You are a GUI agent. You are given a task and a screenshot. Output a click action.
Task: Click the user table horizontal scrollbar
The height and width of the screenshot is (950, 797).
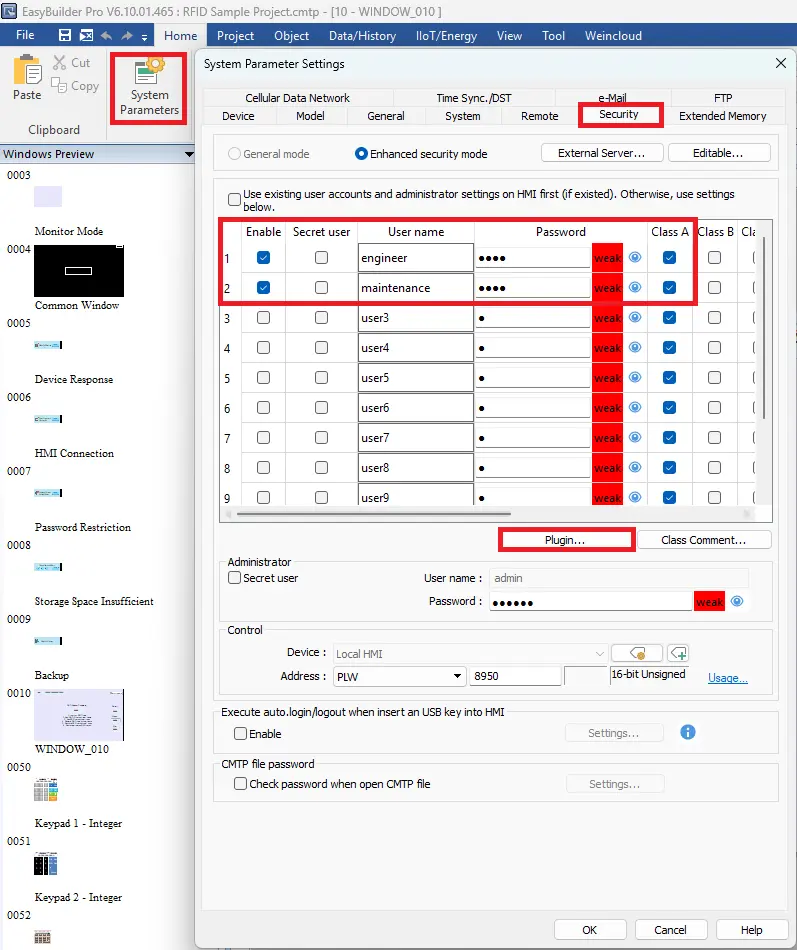click(x=373, y=514)
